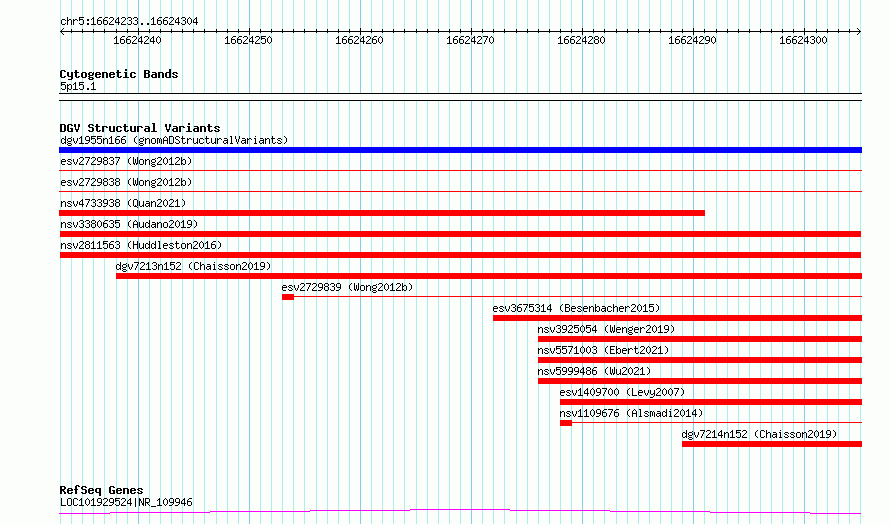Select the red bar for dgv7214n152
Screen dimensions: 890x524
coord(772,444)
